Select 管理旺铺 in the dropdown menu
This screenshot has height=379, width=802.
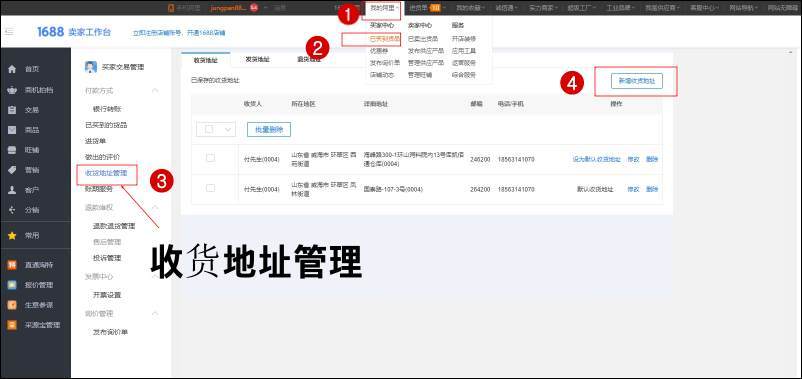(420, 75)
